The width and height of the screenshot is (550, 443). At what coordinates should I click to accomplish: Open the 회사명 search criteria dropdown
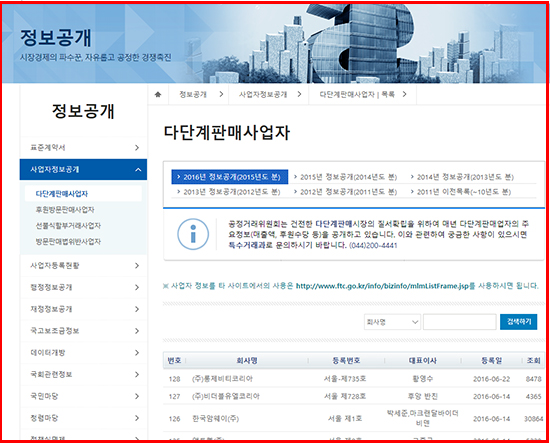392,322
